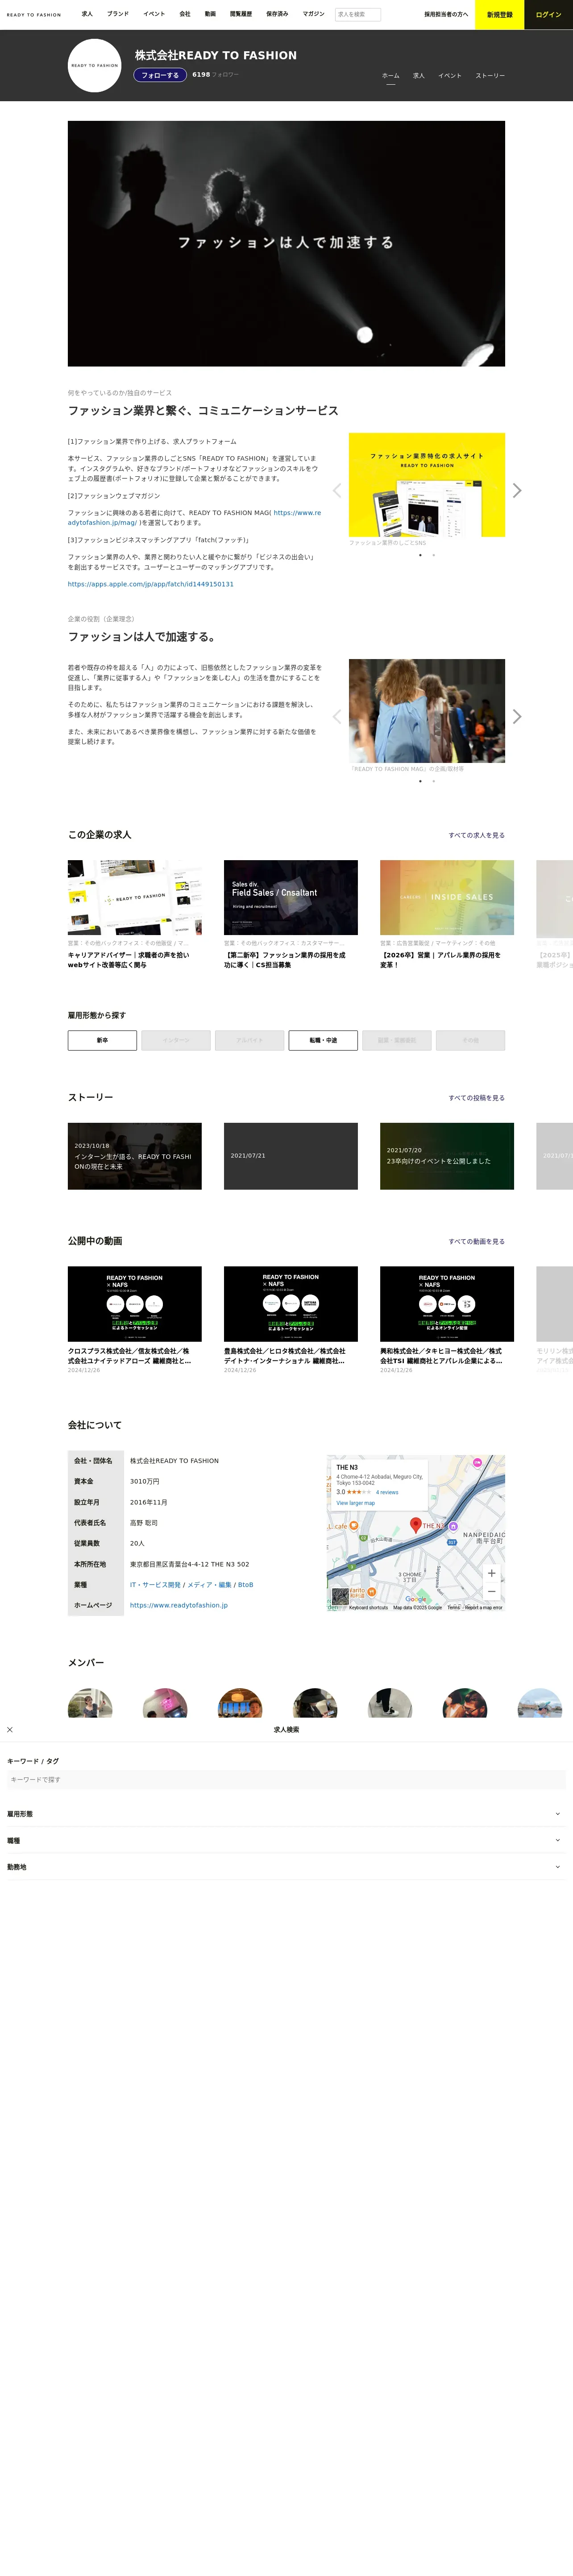
Task: Open the second member avatar with pink lights
Action: pos(165,1703)
